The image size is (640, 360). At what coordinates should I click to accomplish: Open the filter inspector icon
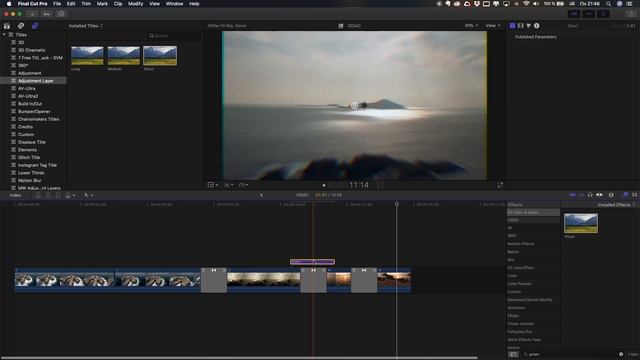529,26
